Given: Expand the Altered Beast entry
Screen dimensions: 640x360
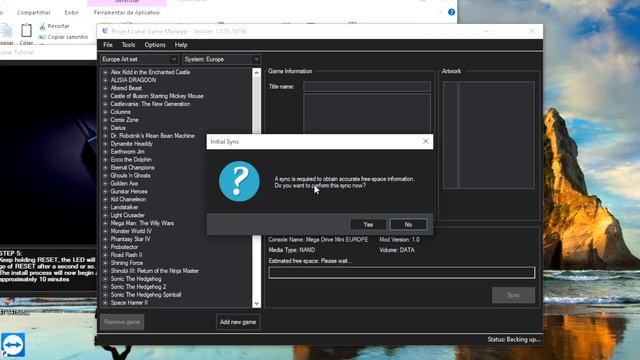Looking at the screenshot, I should coord(105,88).
